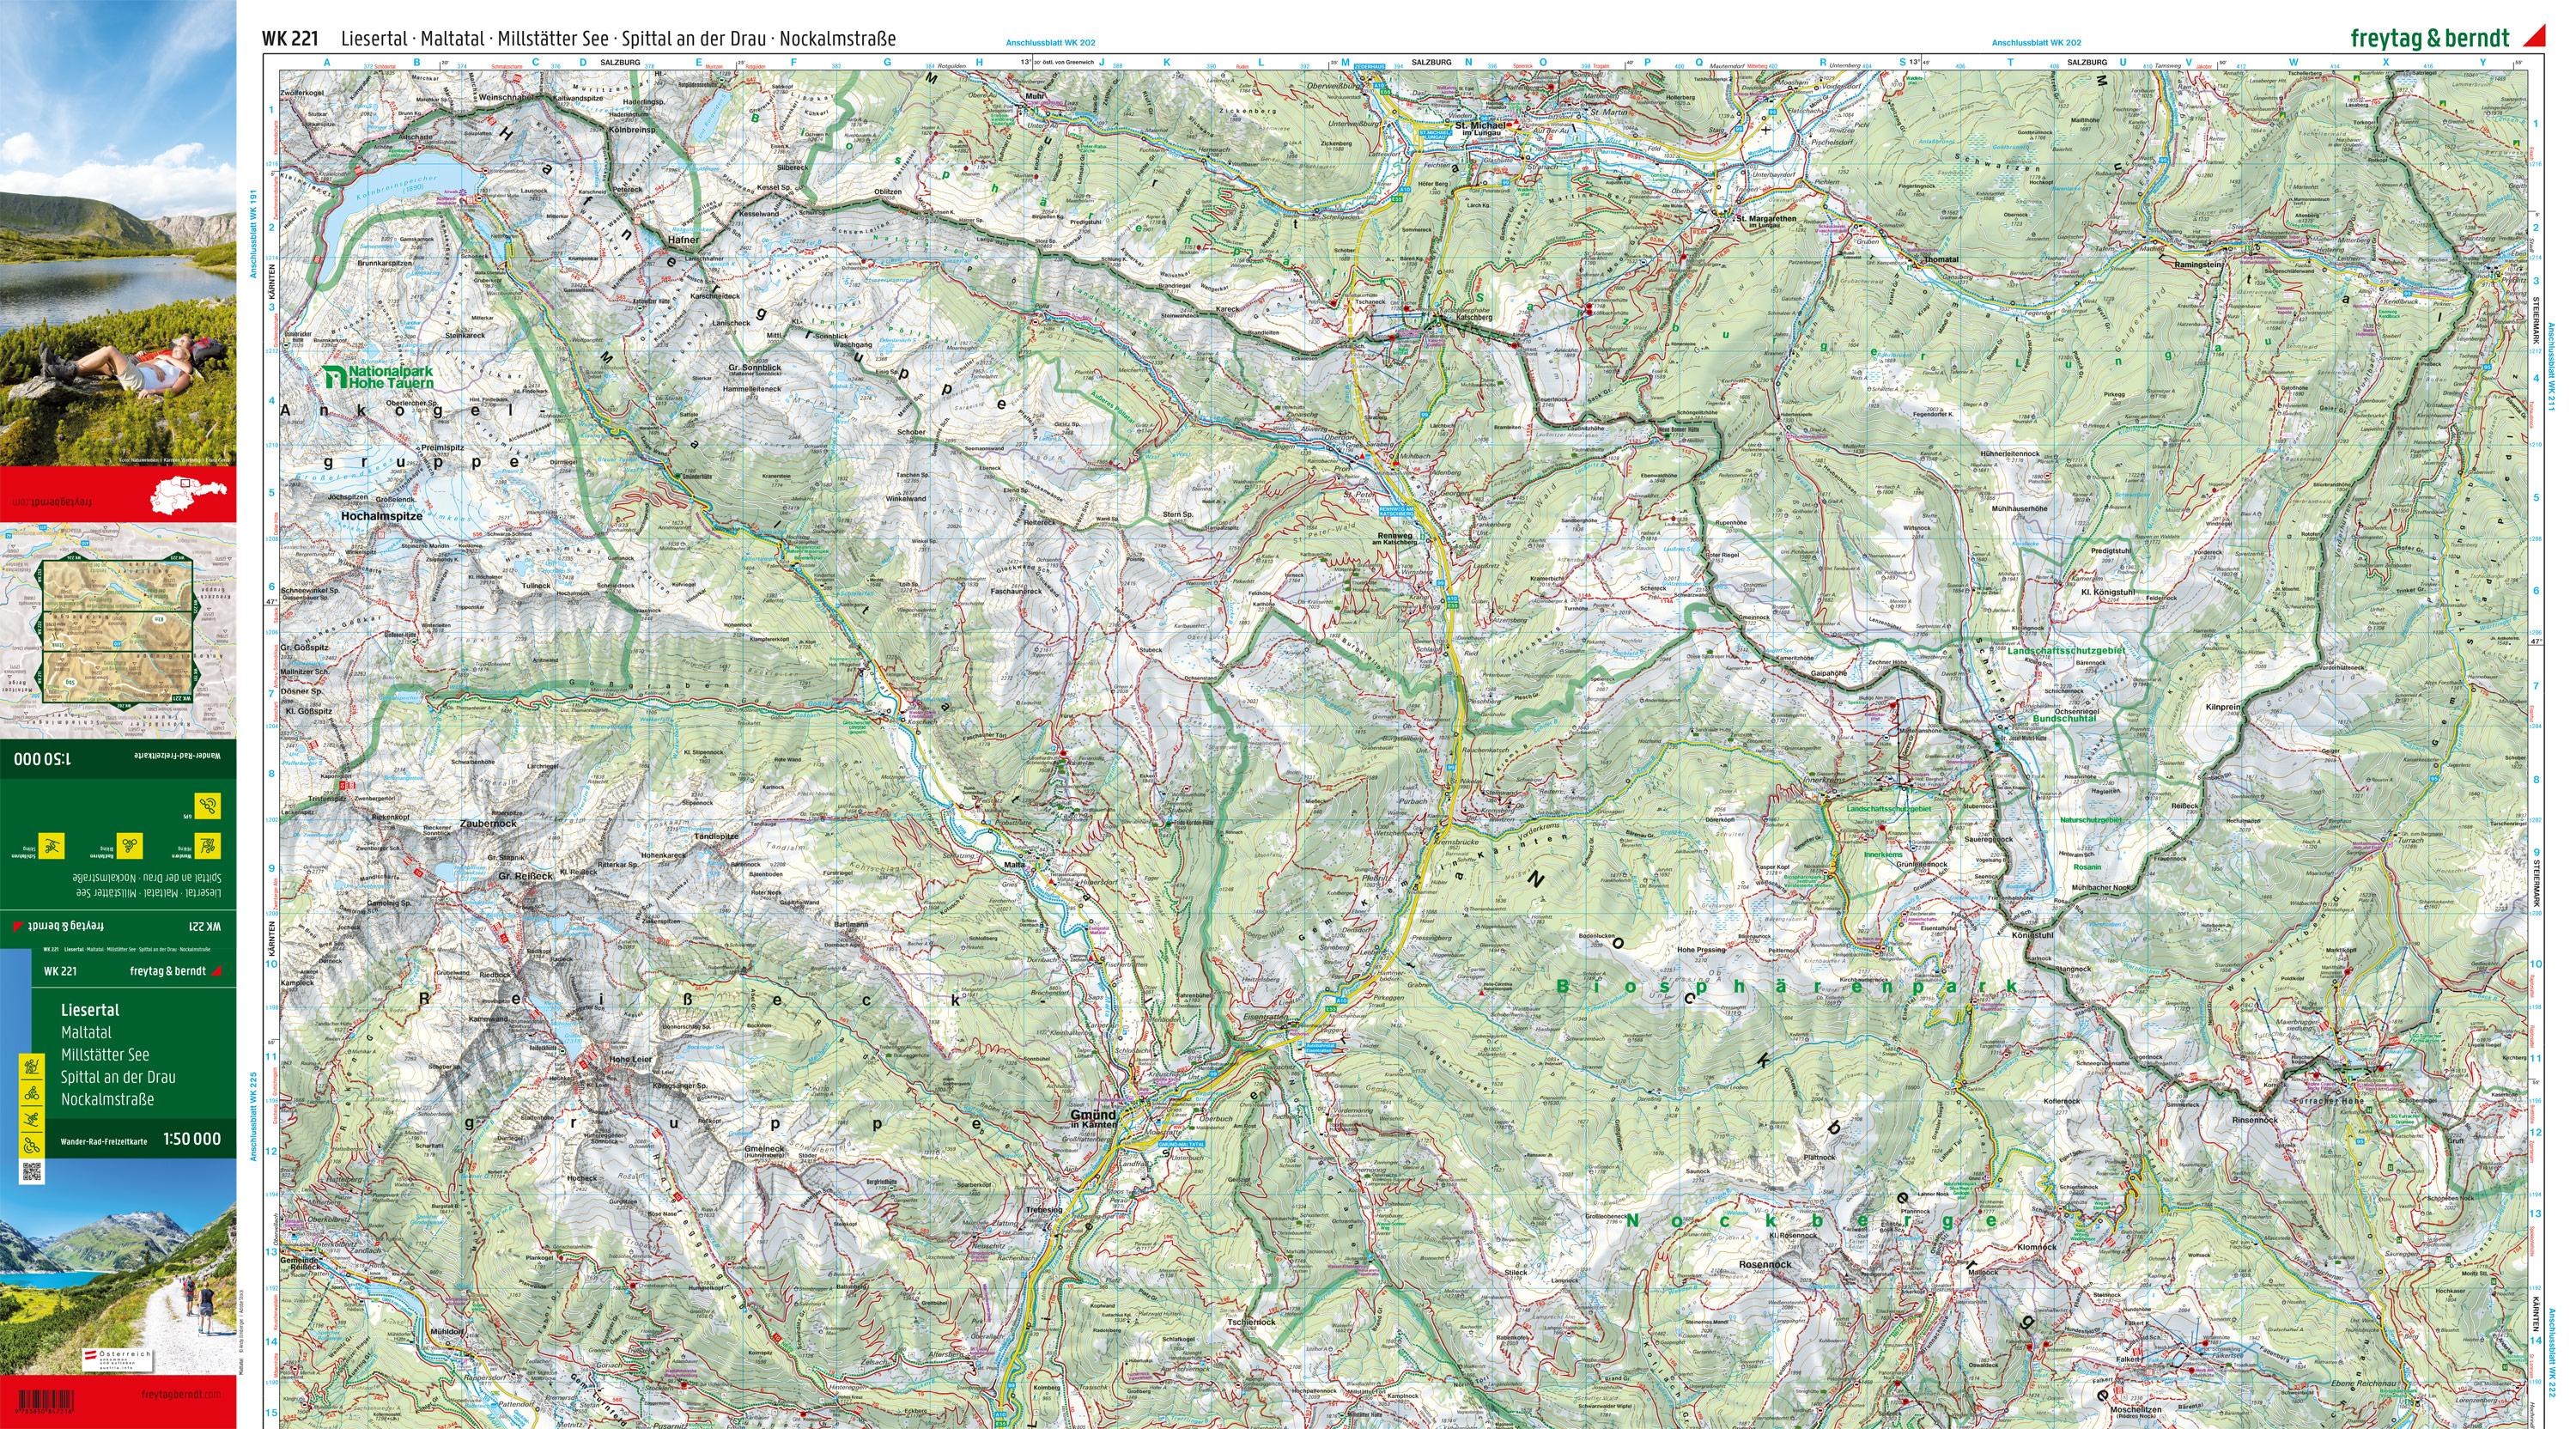Click the skiing icon on the front cover strip
2576x1429 pixels.
32,1118
